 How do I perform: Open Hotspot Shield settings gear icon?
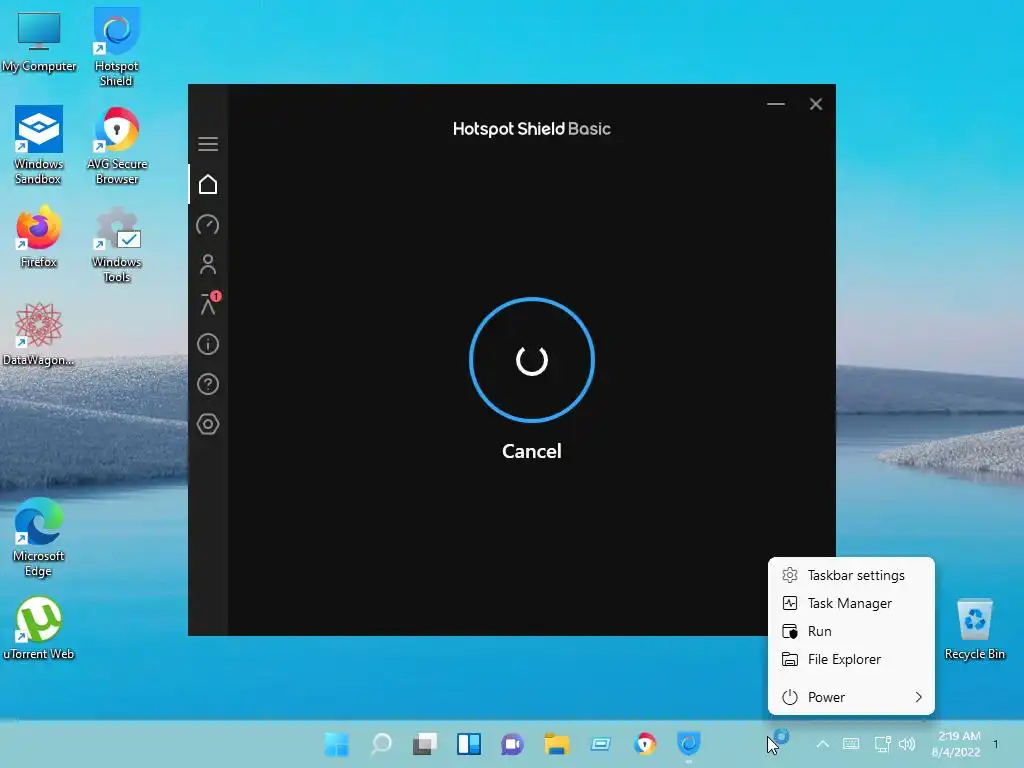pos(208,424)
